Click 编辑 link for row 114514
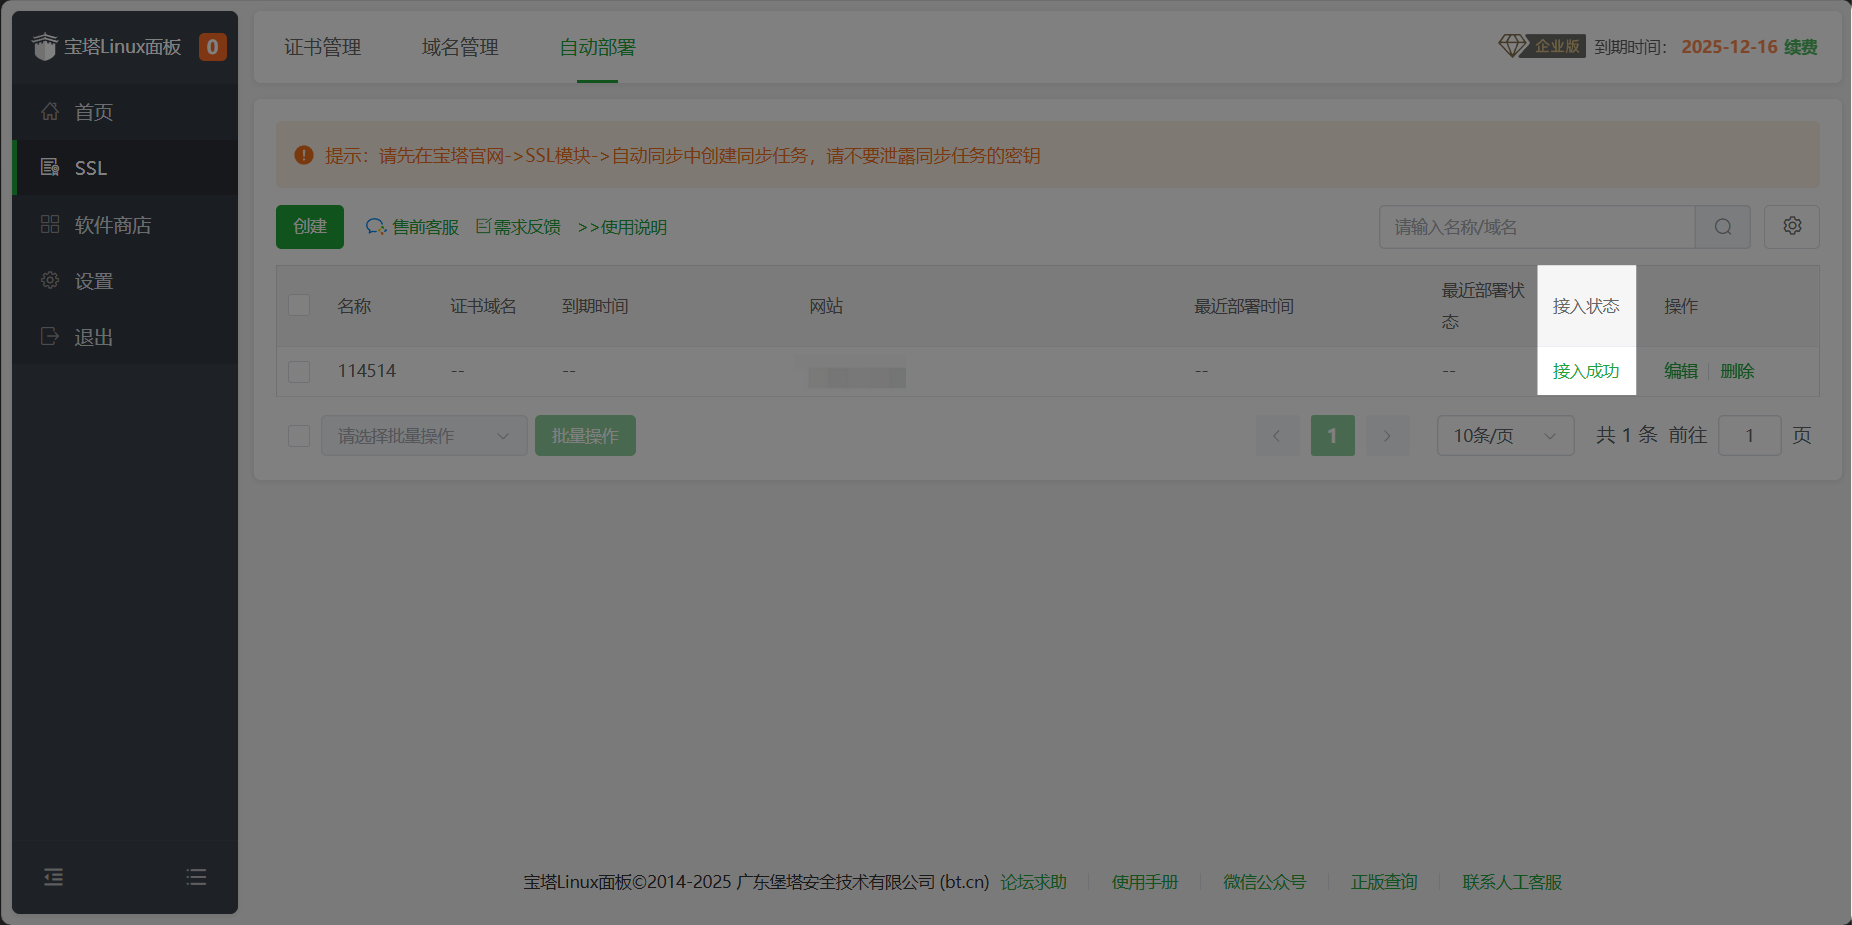This screenshot has height=925, width=1852. [x=1680, y=371]
